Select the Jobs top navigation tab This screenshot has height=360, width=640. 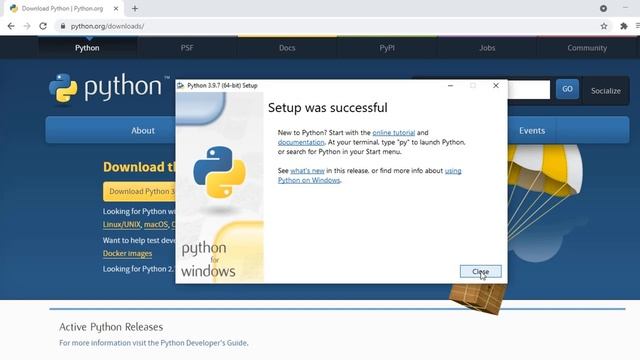(x=487, y=48)
